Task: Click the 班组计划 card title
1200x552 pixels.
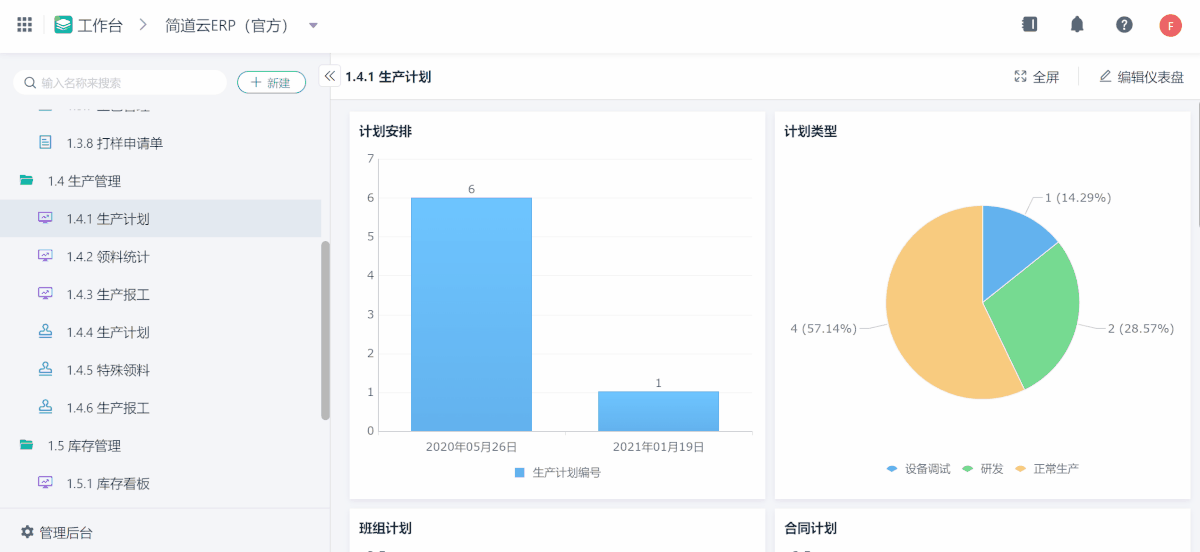Action: (x=385, y=528)
